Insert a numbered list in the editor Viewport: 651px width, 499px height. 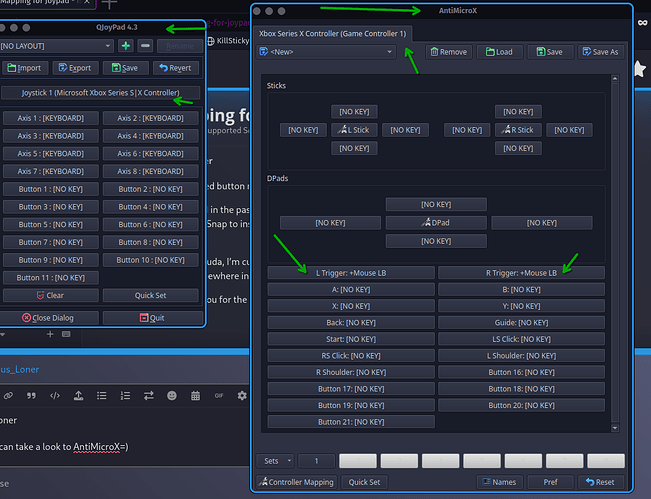tap(125, 396)
